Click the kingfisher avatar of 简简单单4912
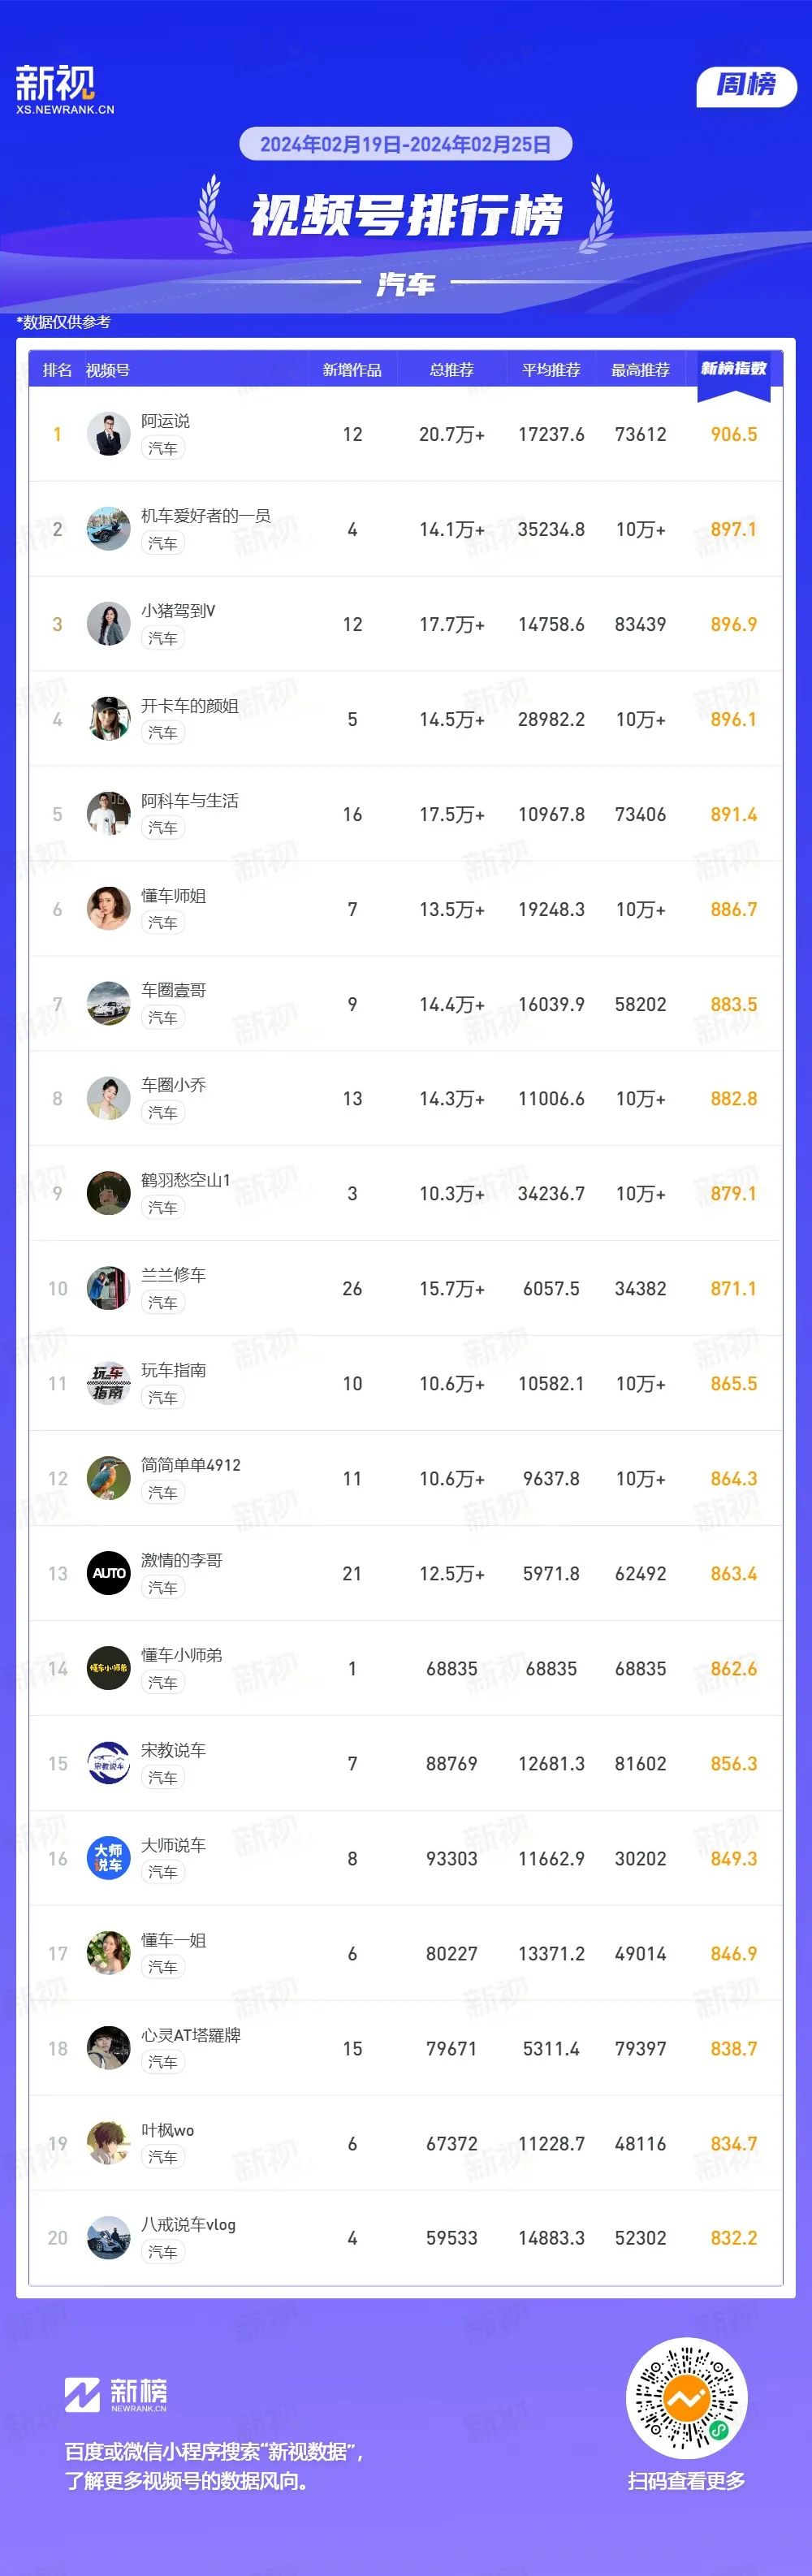Image resolution: width=812 pixels, height=2576 pixels. coord(108,1478)
